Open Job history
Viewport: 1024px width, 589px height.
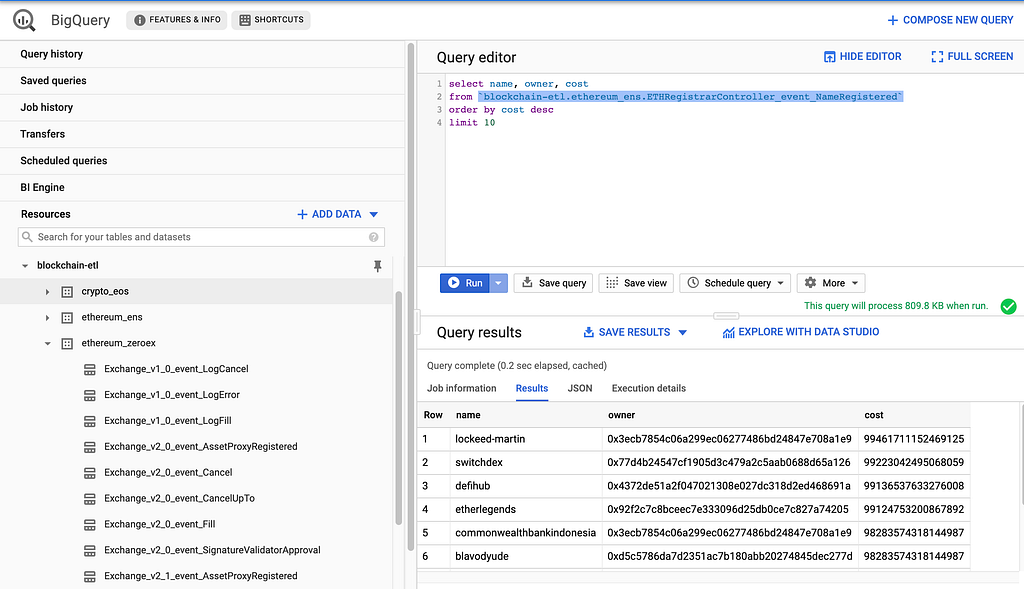[x=46, y=108]
